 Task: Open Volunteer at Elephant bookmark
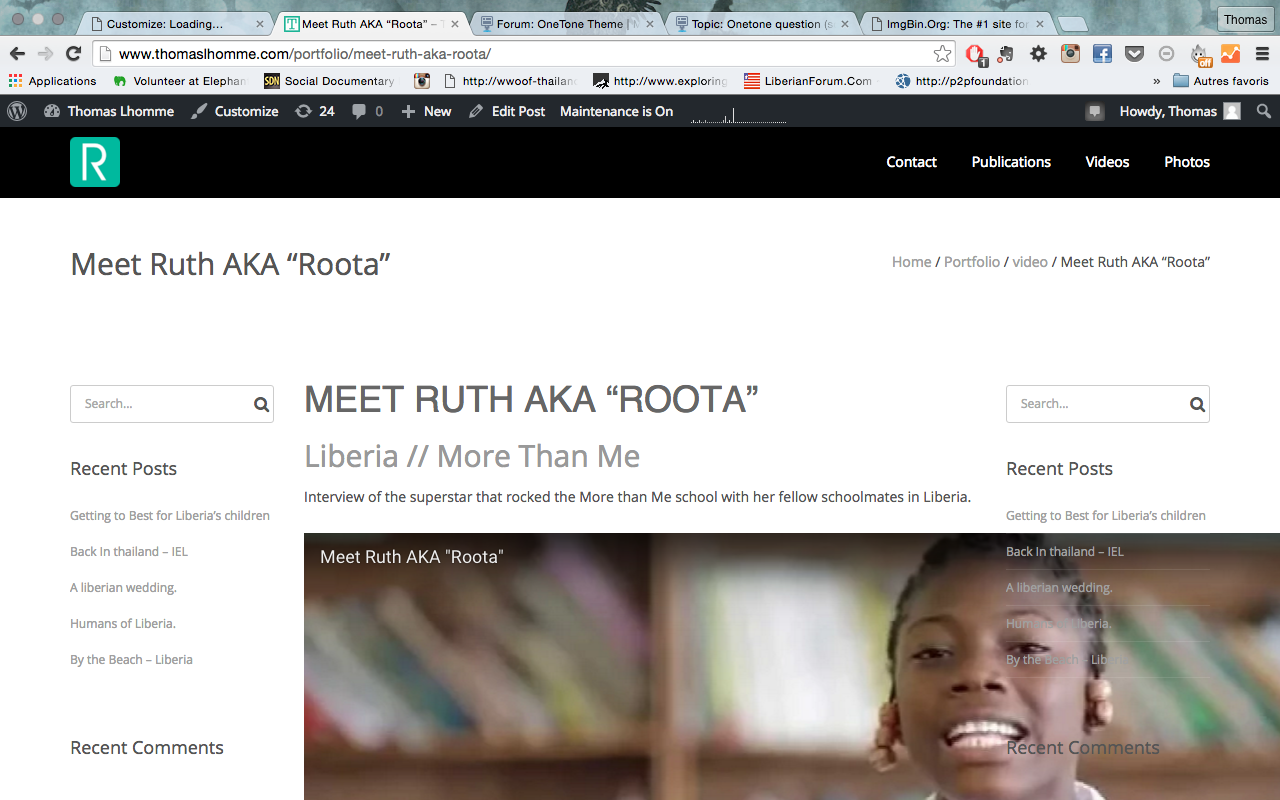(x=180, y=81)
